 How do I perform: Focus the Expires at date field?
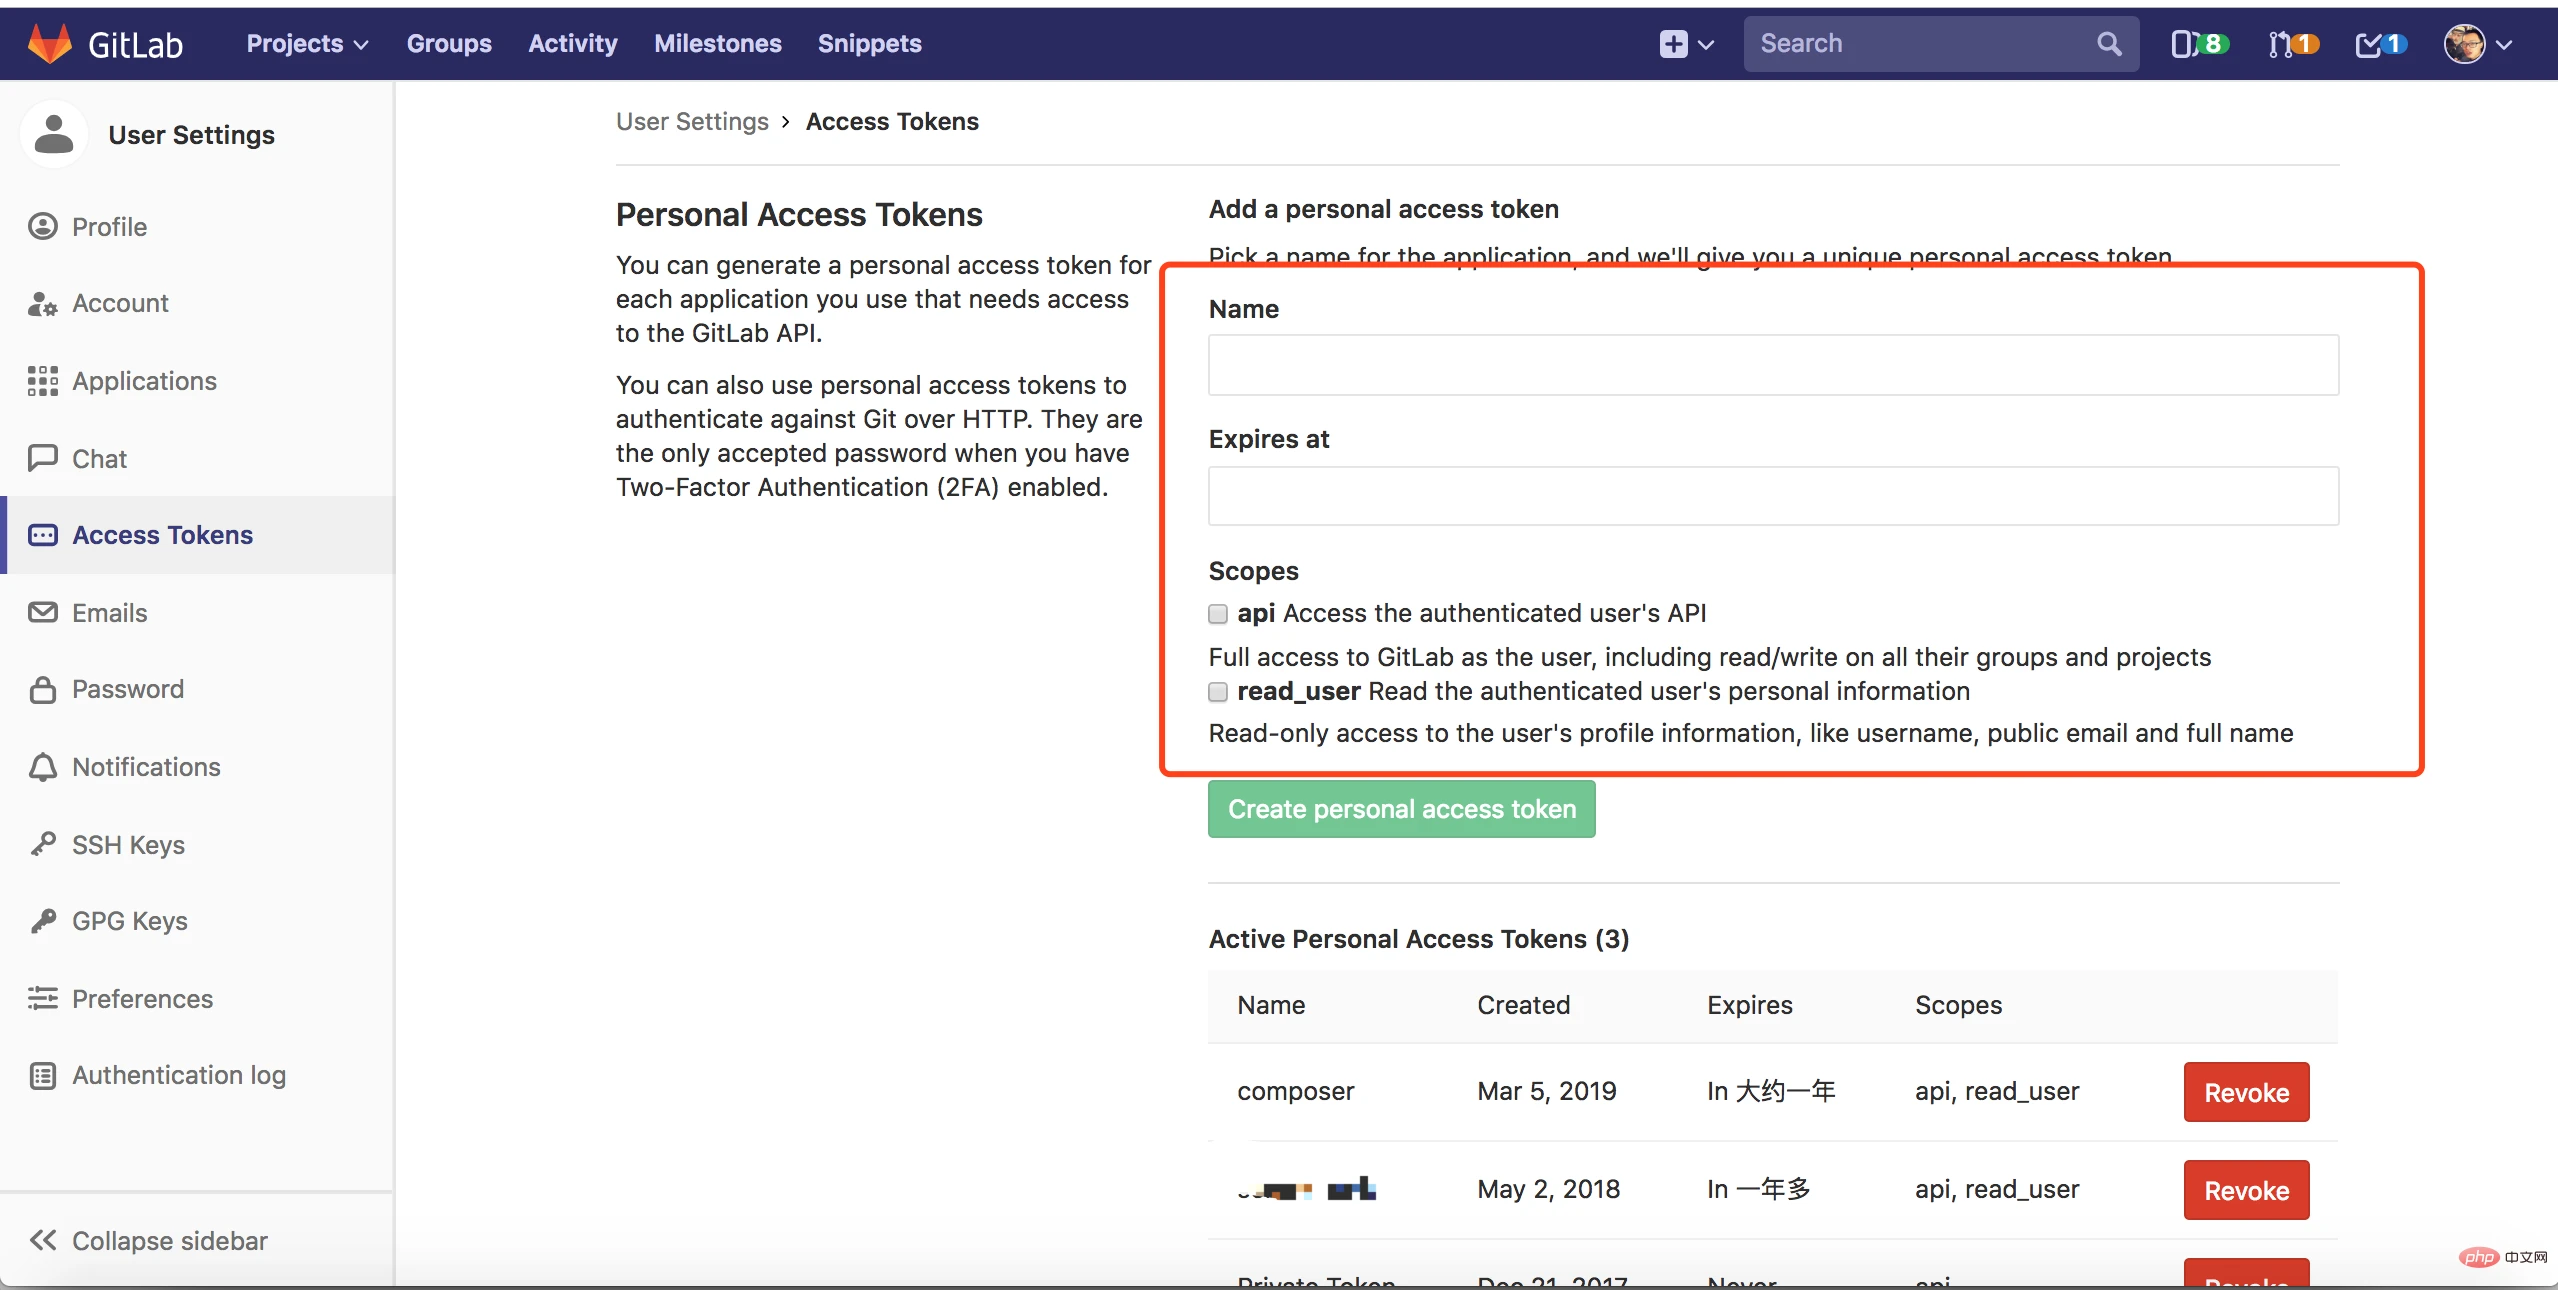(x=1774, y=496)
